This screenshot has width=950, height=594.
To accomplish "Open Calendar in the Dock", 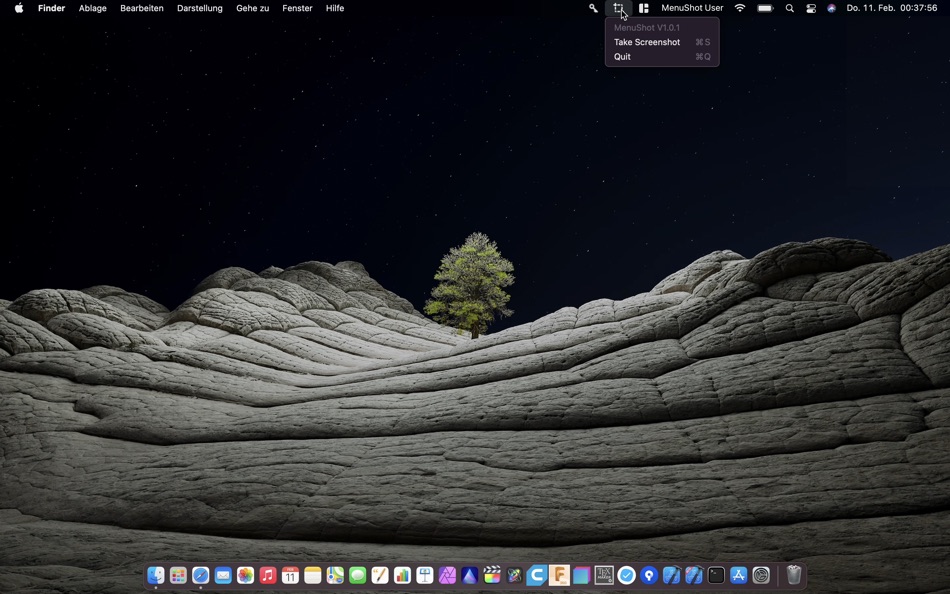I will click(x=290, y=575).
